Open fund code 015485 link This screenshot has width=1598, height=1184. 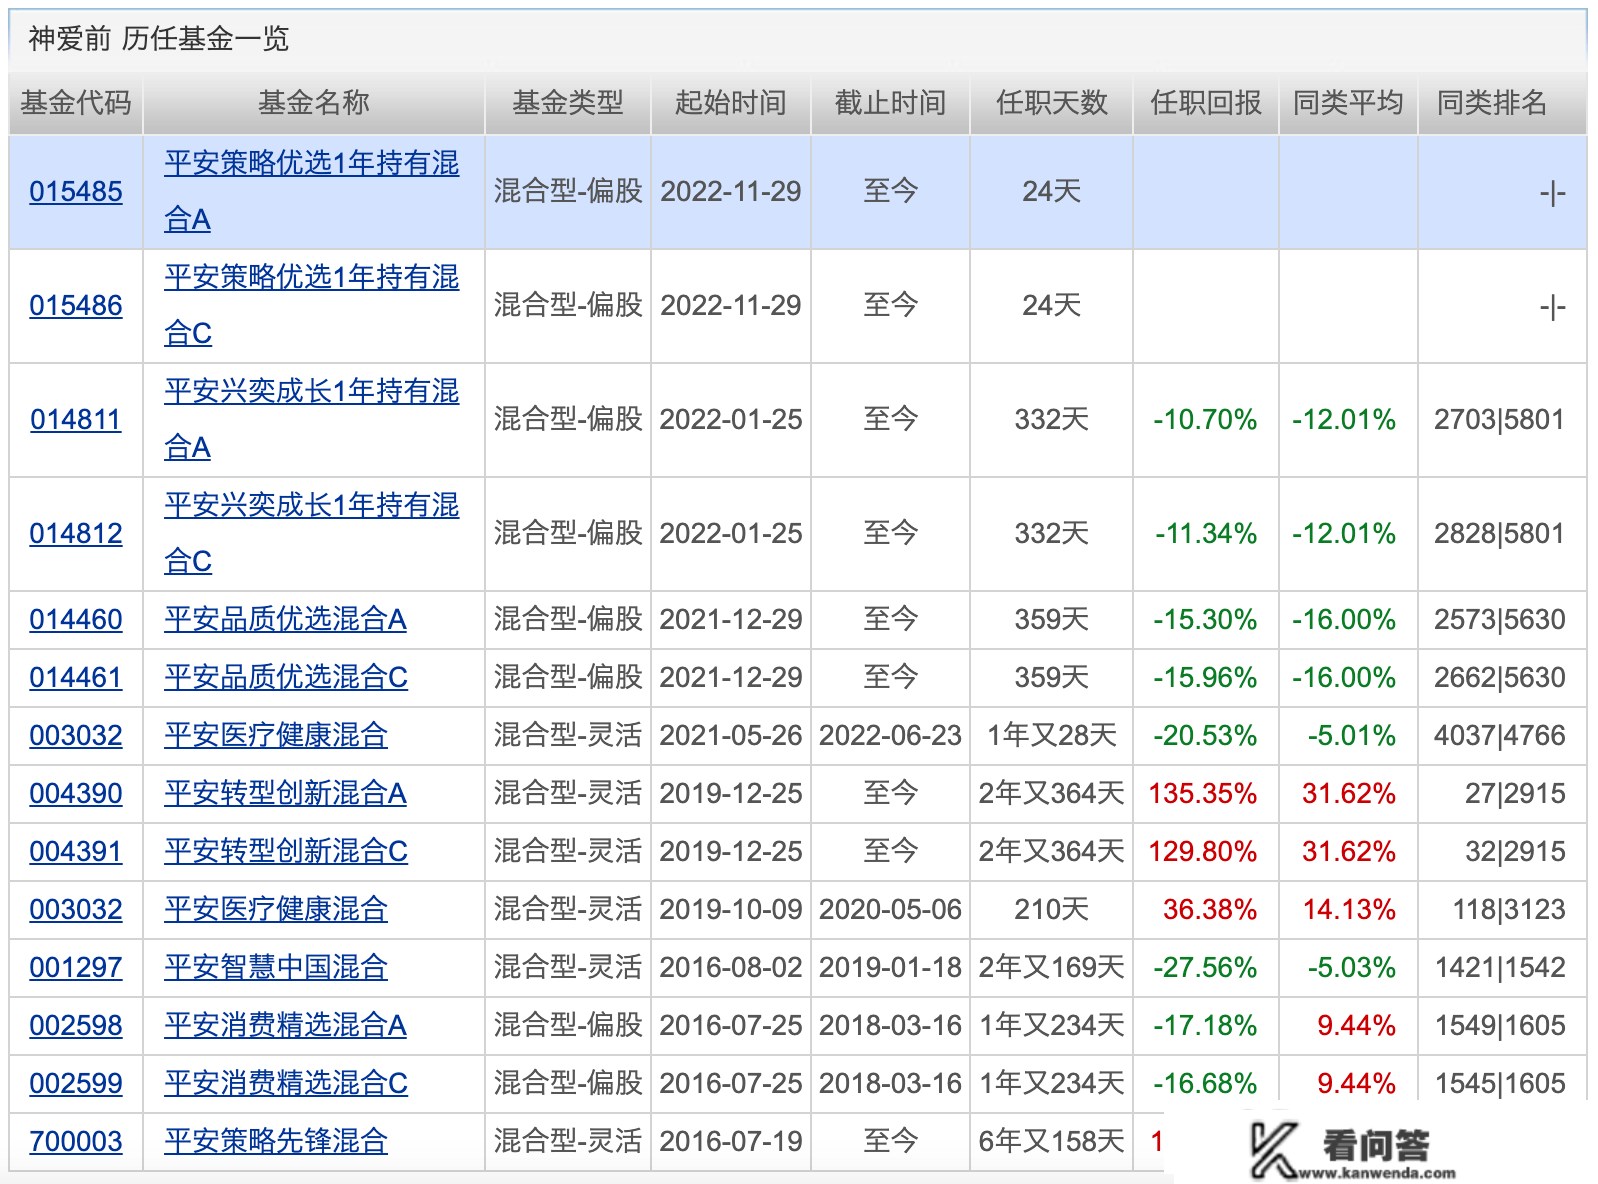[76, 192]
